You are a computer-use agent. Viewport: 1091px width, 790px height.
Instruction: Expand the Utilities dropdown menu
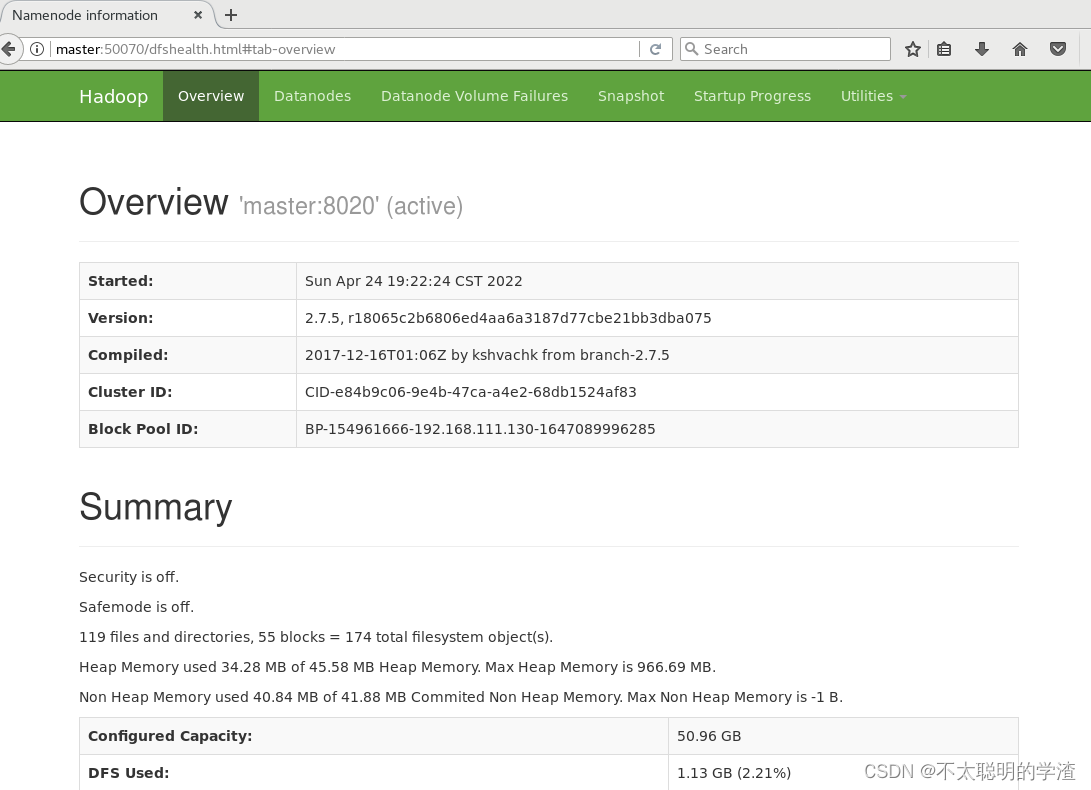click(873, 96)
